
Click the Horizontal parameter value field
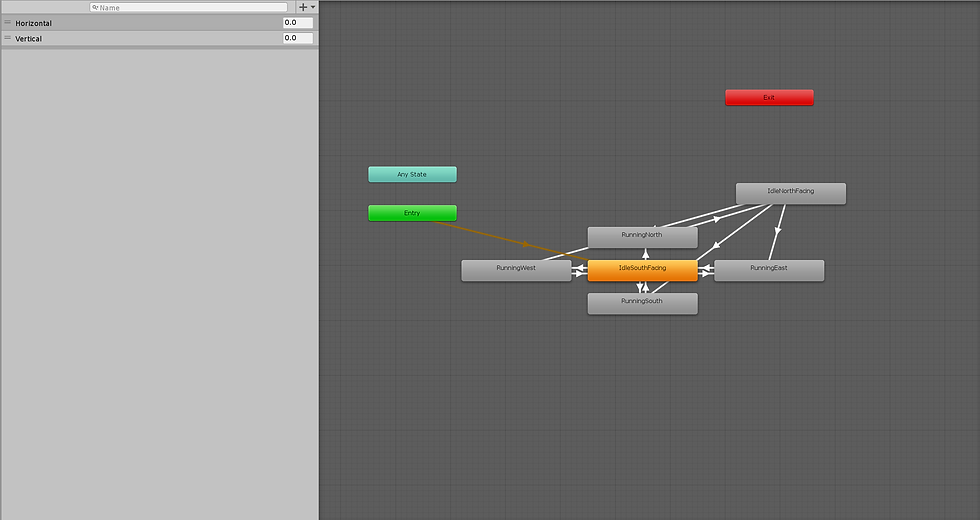click(298, 22)
